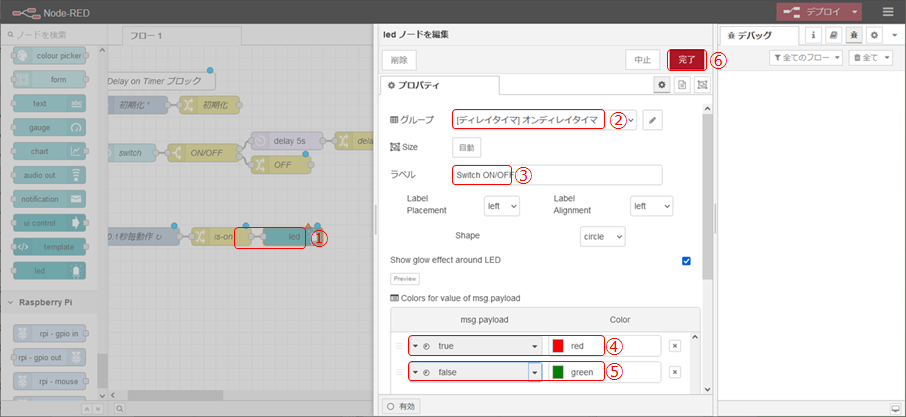Viewport: 906px width, 417px height.
Task: Show the info sidebar tab icon
Action: pos(813,35)
